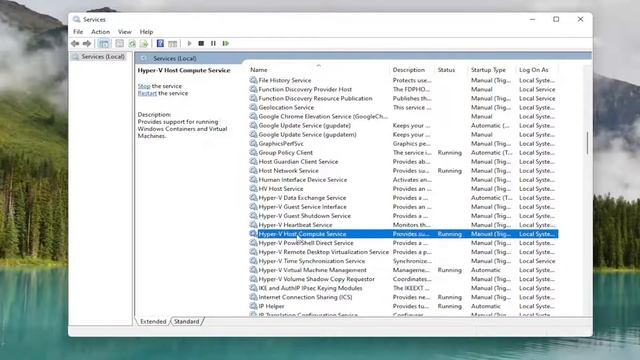Image resolution: width=640 pixels, height=360 pixels.
Task: Click the GraphicsPerfSvc gear icon
Action: pyautogui.click(x=253, y=143)
